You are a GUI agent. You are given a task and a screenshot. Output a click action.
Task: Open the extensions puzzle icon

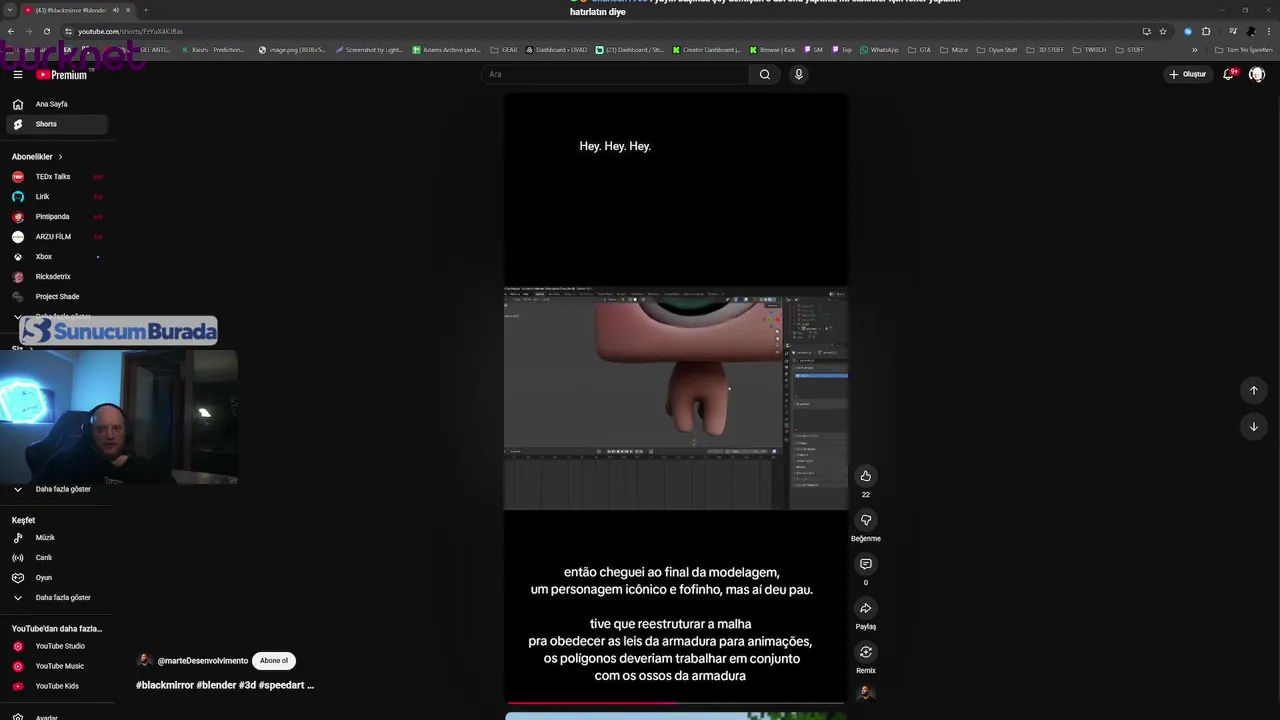coord(1206,31)
